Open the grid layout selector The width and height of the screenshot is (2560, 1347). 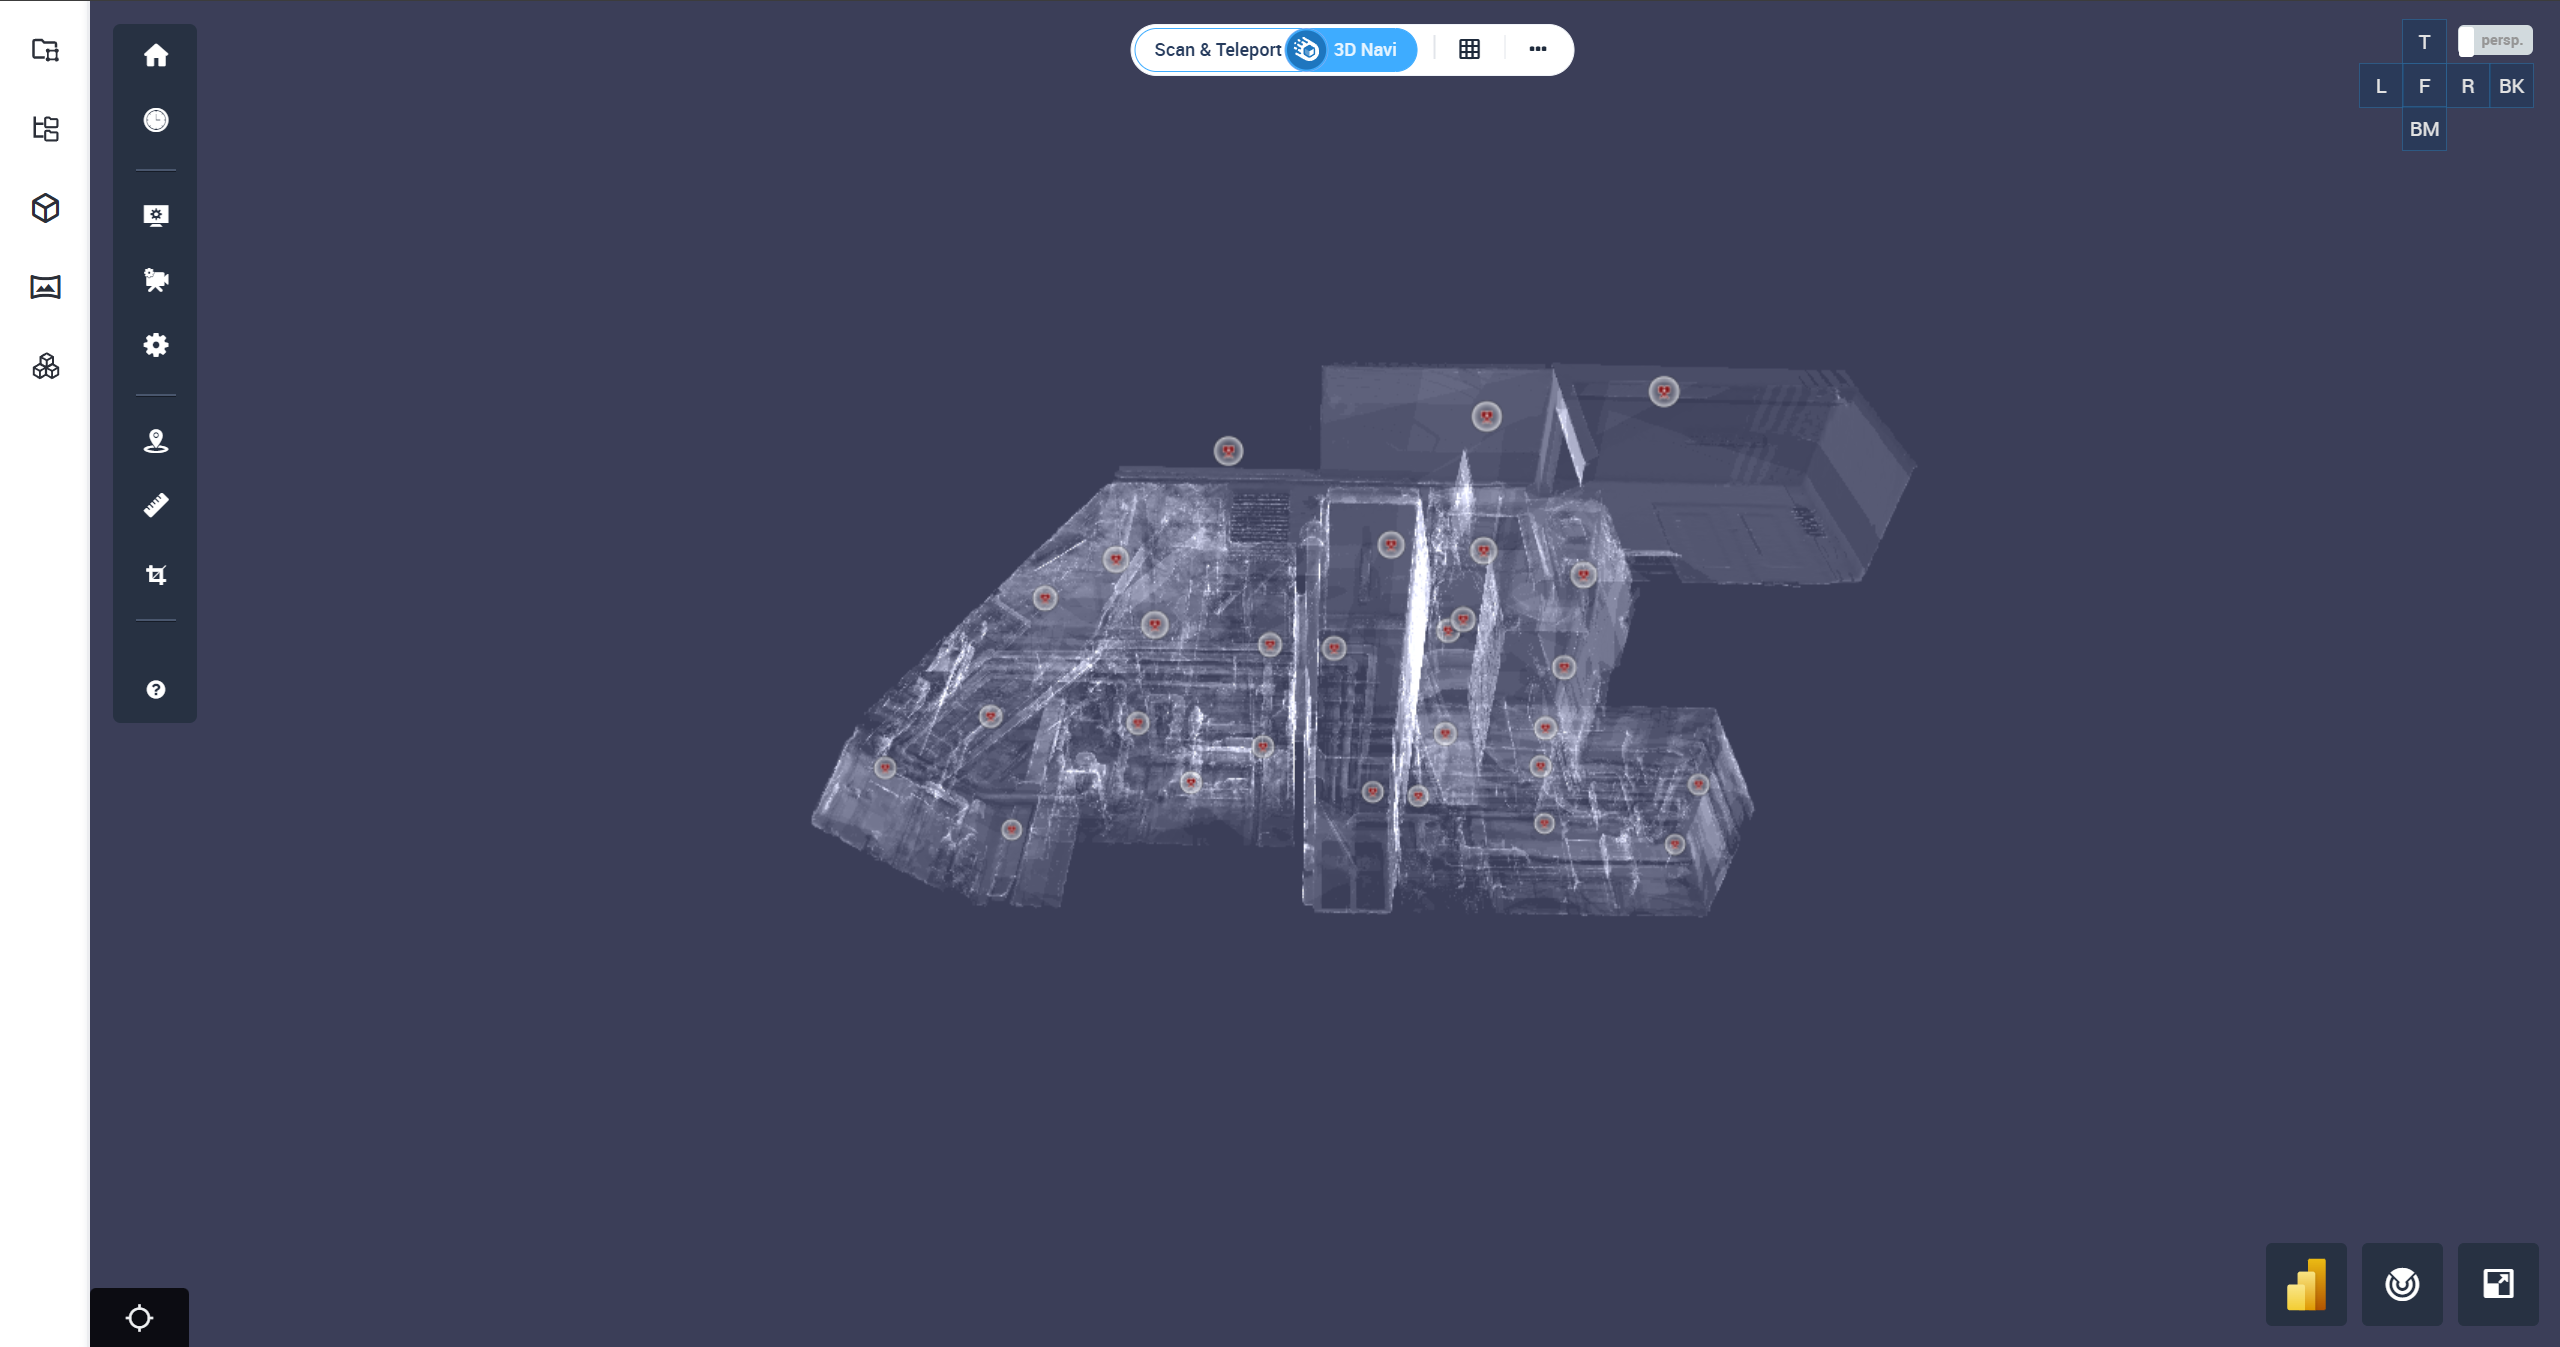[x=1469, y=49]
